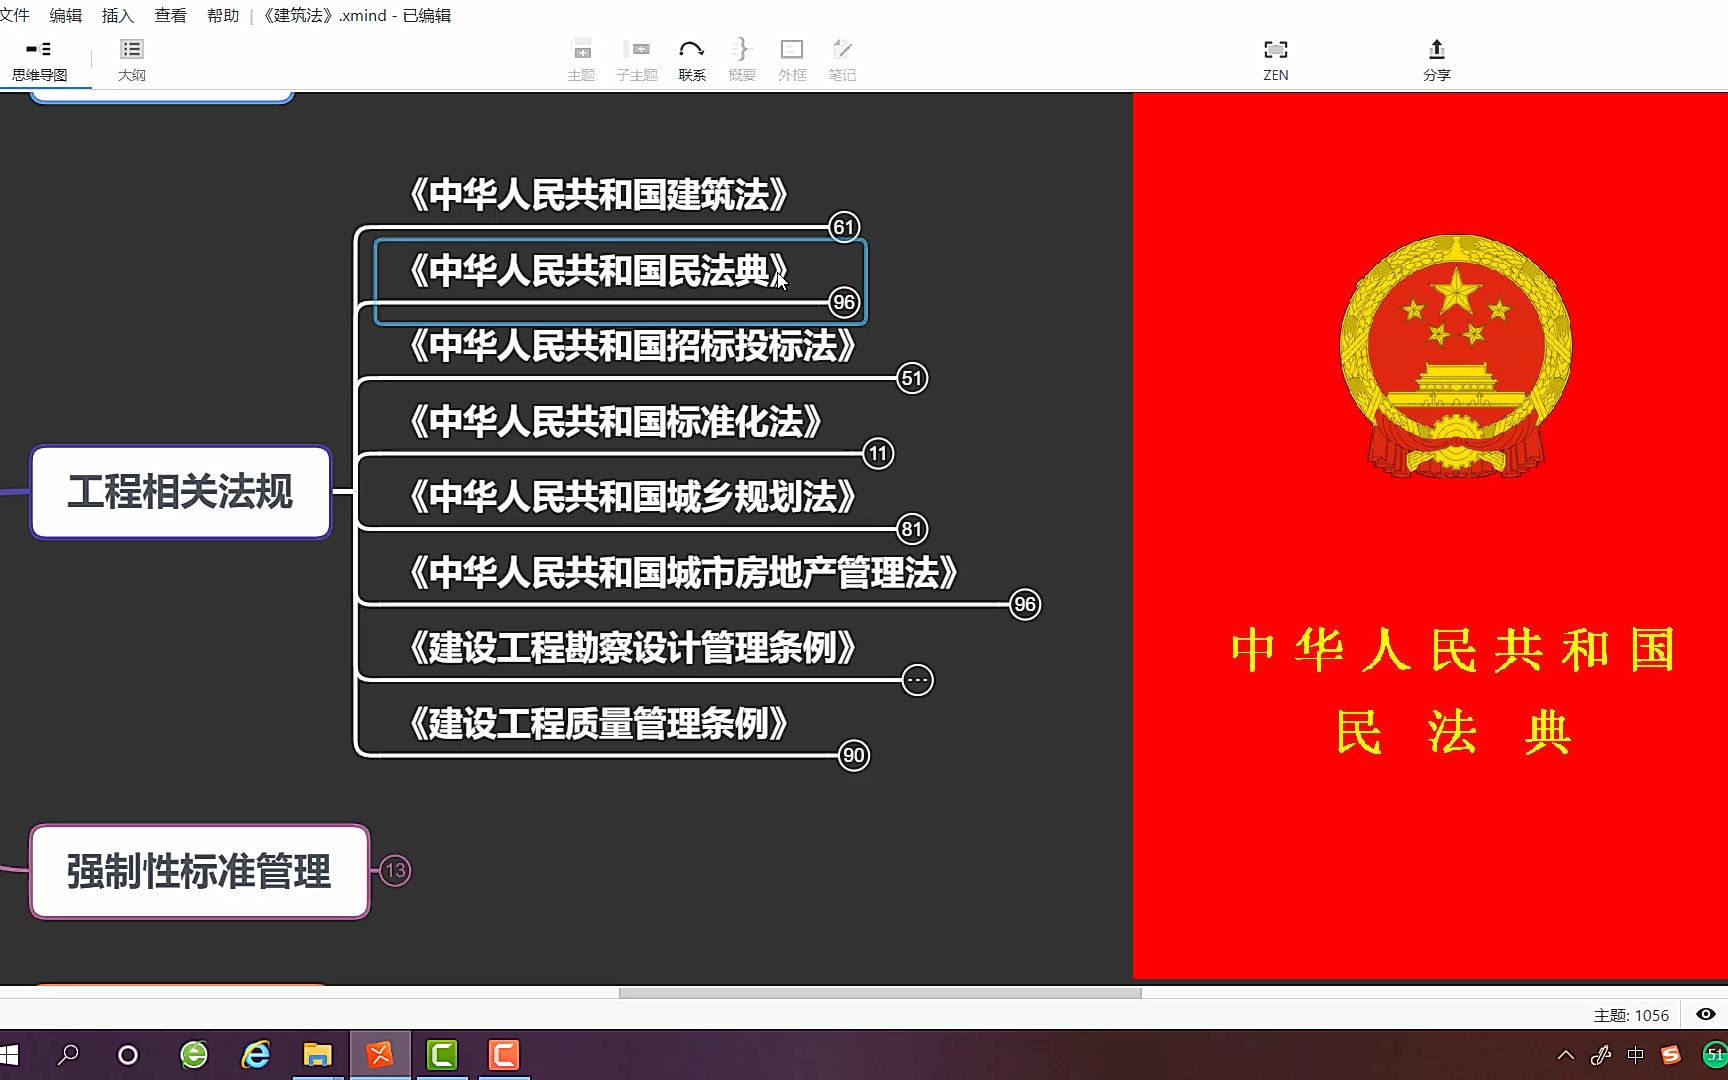
Task: Add a boundary with 外框 icon
Action: pos(792,61)
